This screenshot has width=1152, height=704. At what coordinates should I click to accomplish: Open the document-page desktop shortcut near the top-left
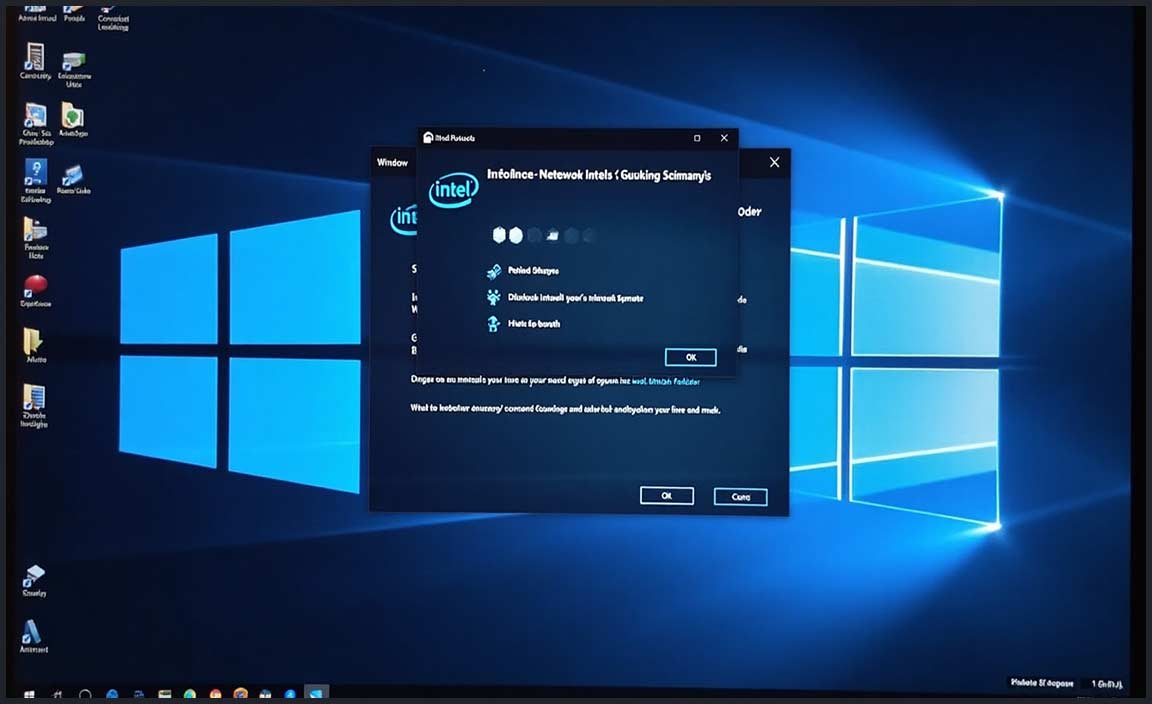34,57
